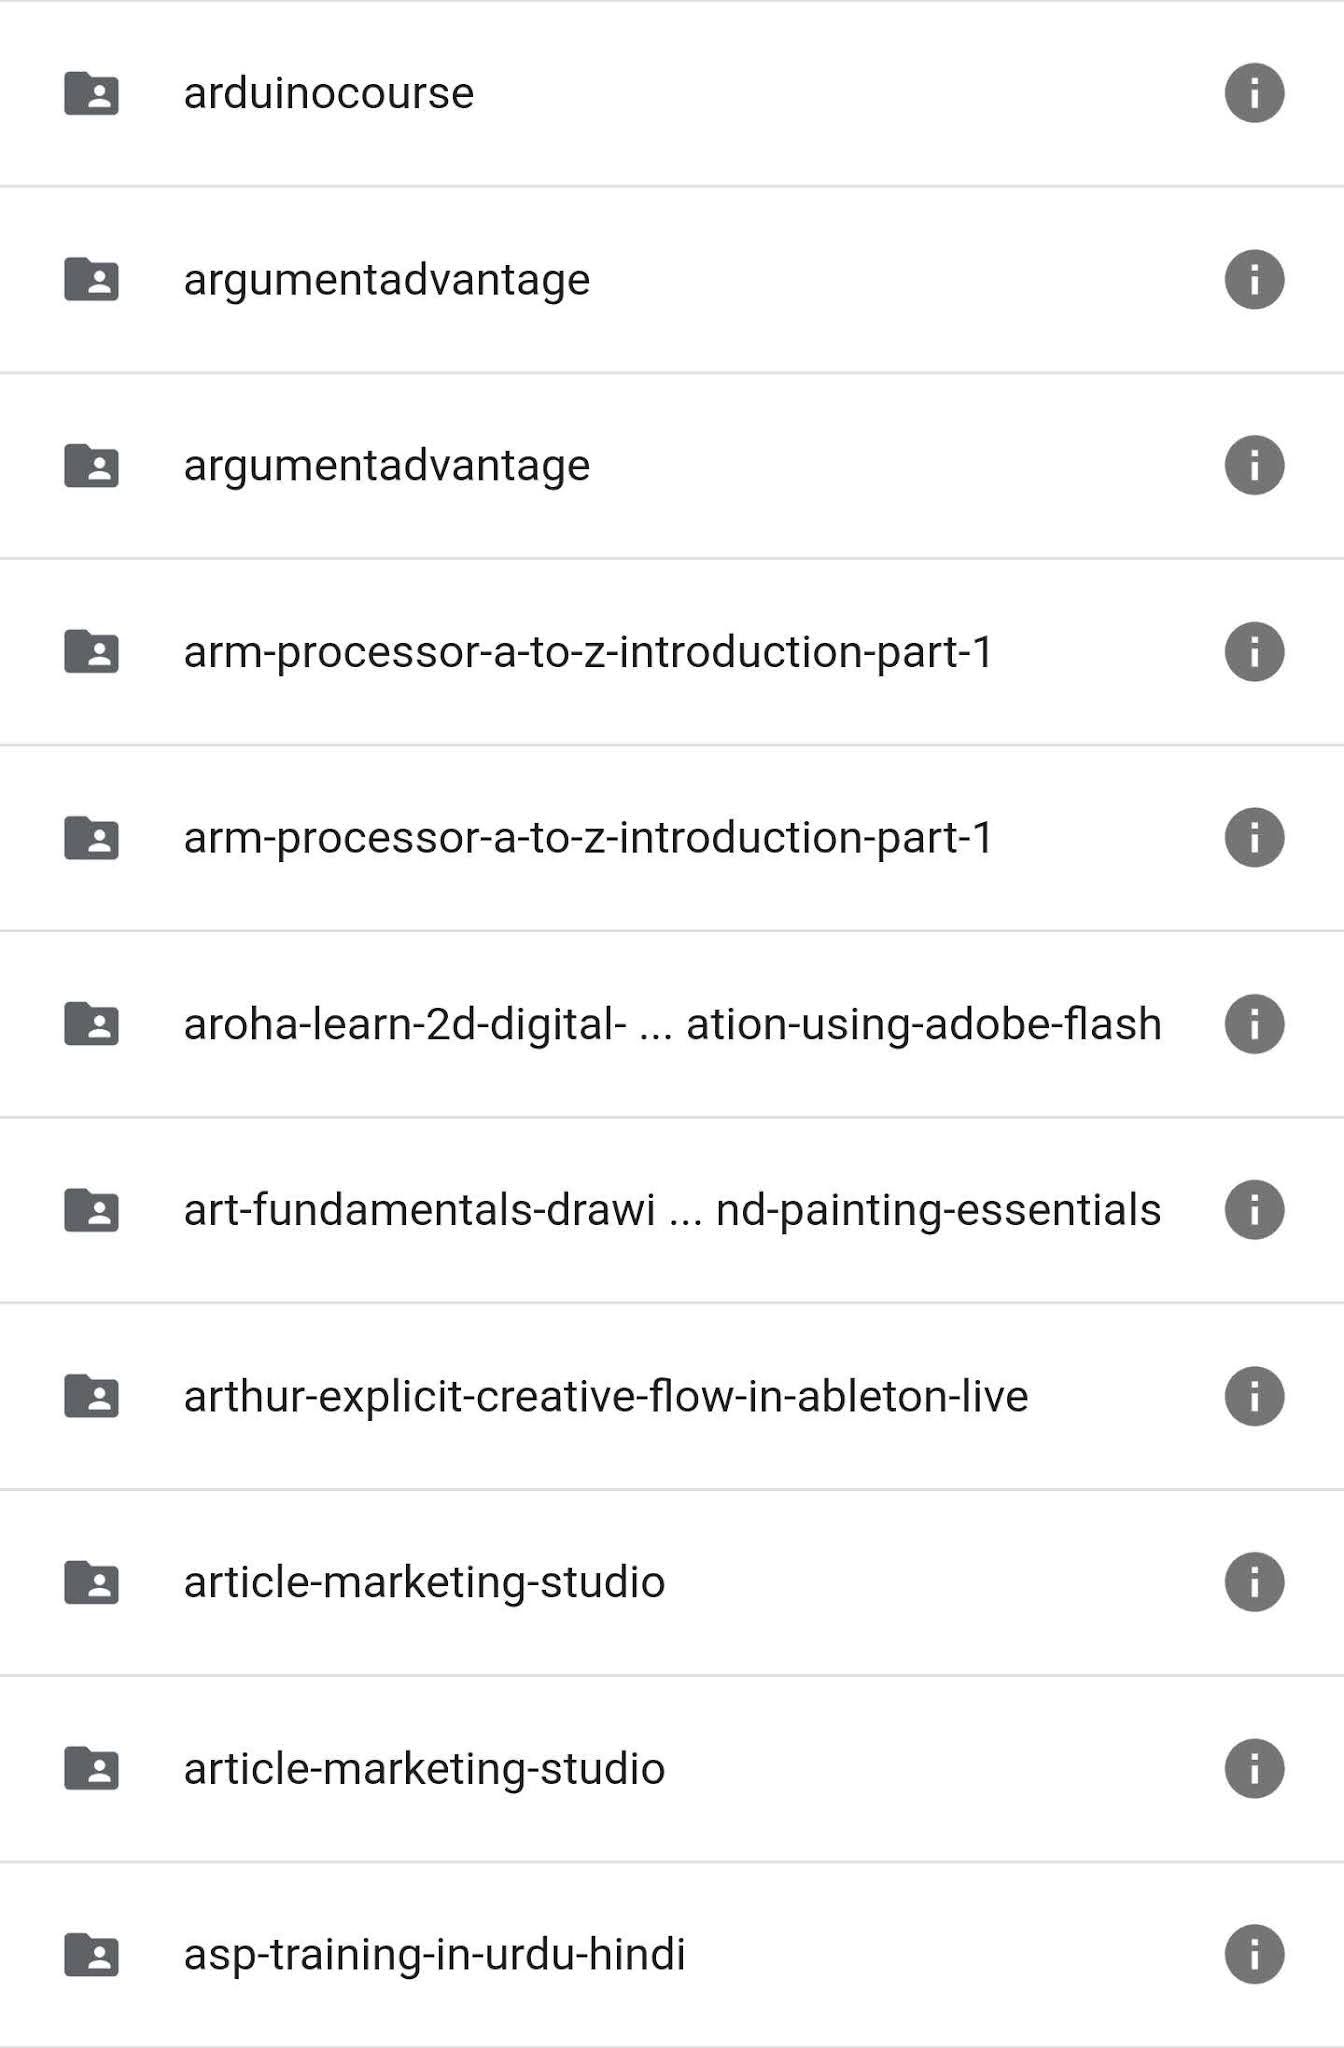Screen dimensions: 1344x2048
Task: Open first article-marketing-studio folder
Action: click(424, 1584)
